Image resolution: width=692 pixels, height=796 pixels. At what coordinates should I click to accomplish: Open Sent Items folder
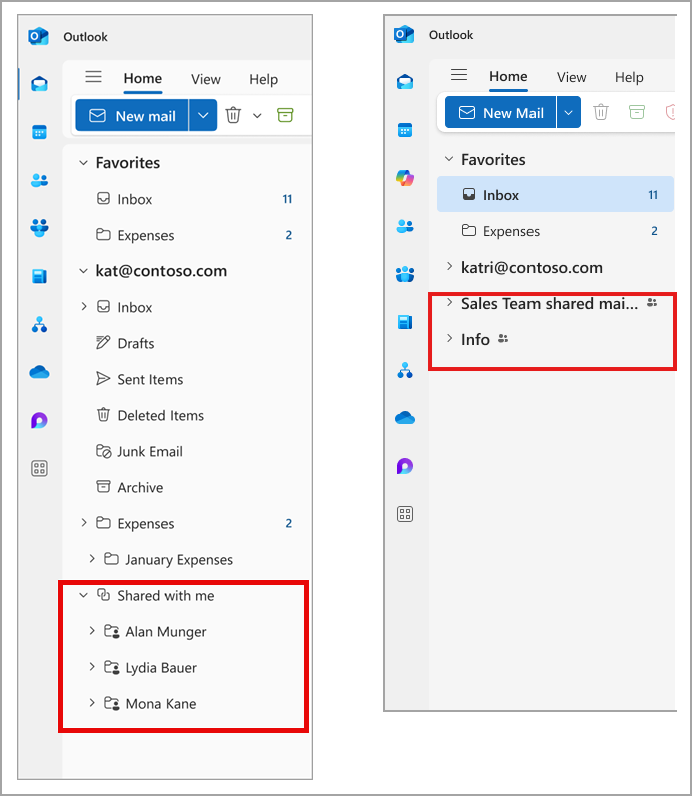[186, 379]
